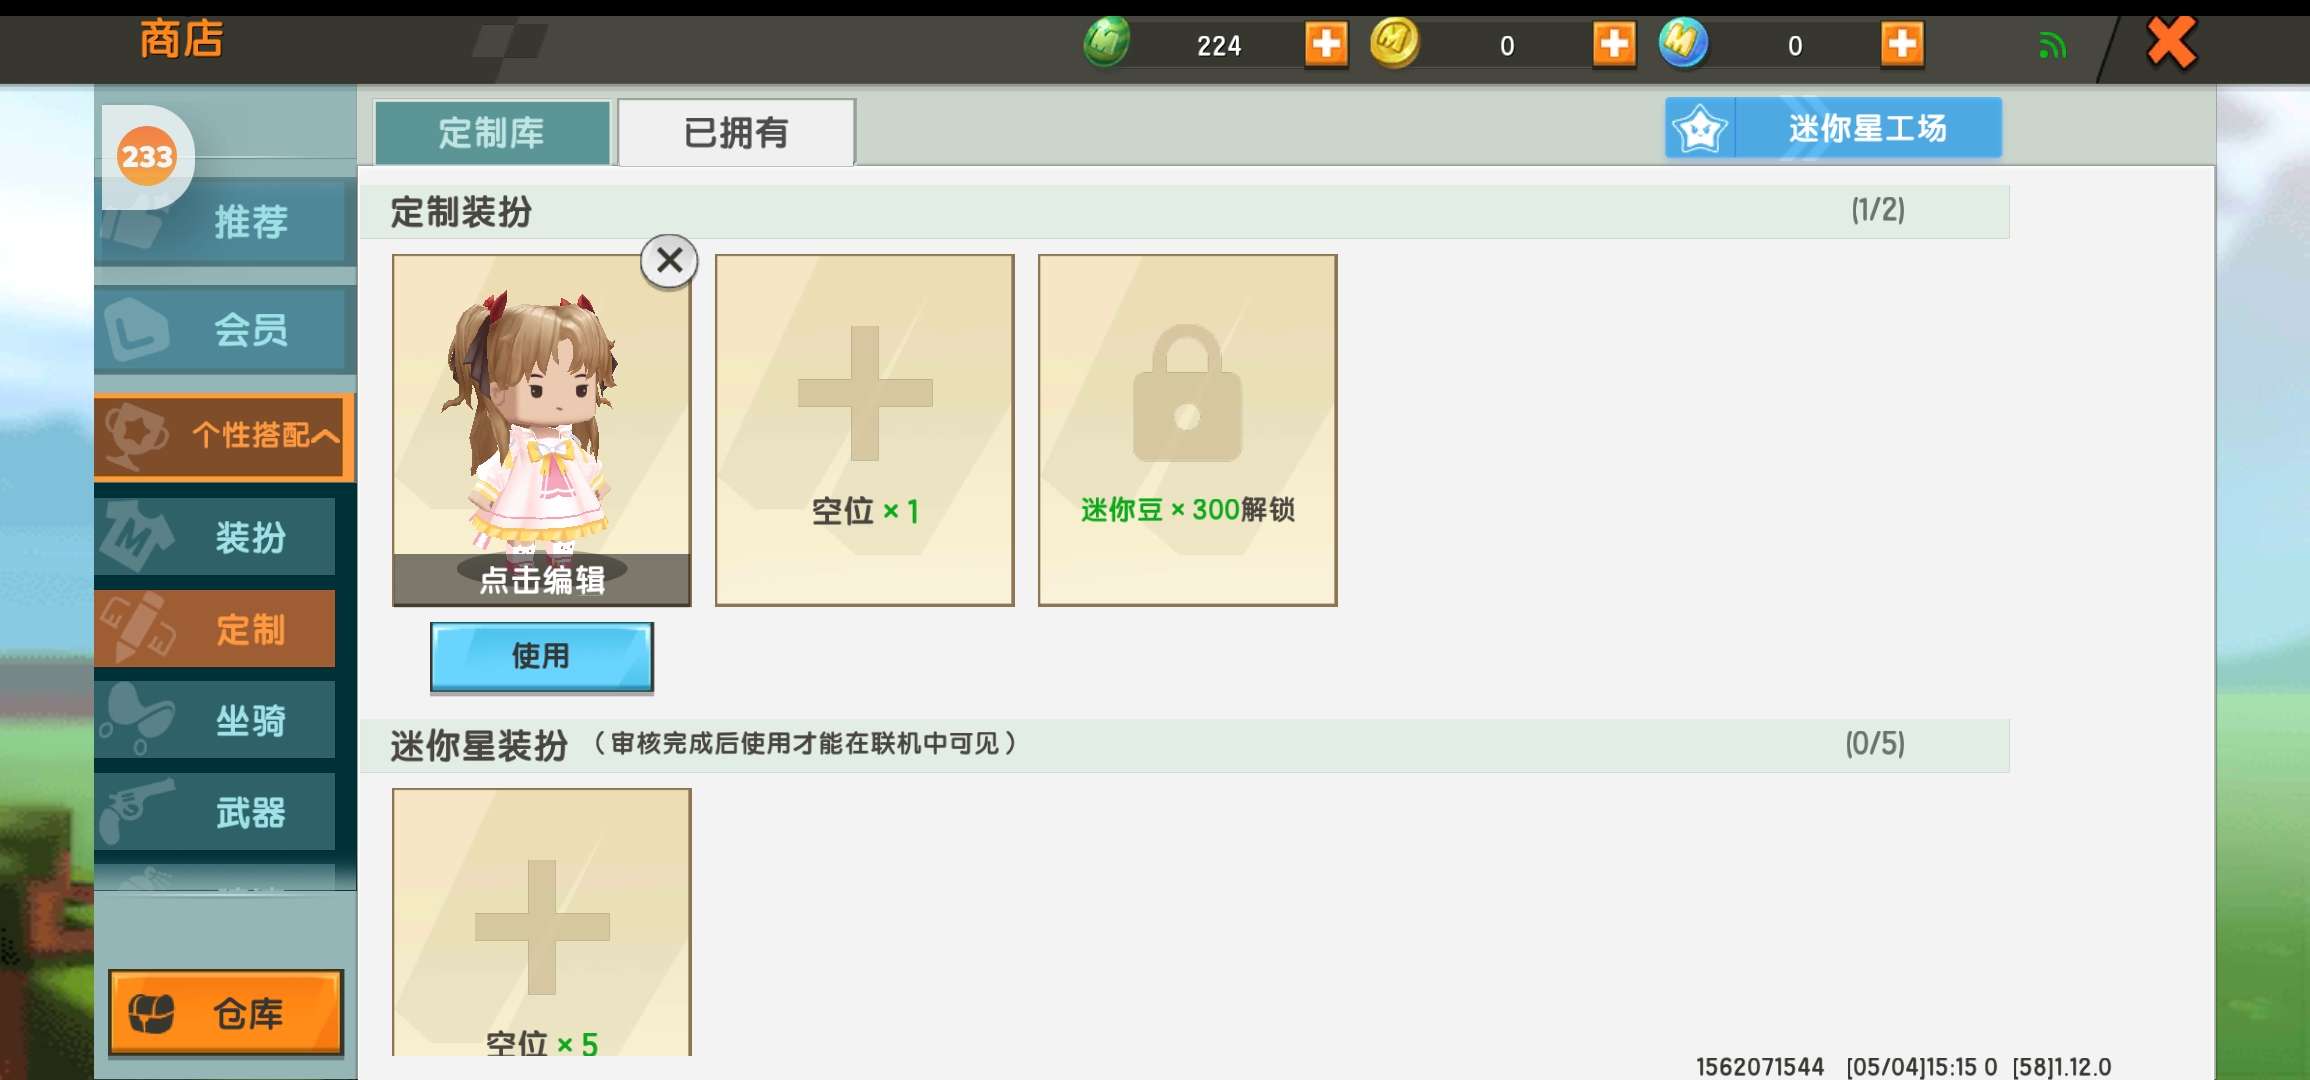Open the 迷你星工场 button

pyautogui.click(x=1833, y=128)
